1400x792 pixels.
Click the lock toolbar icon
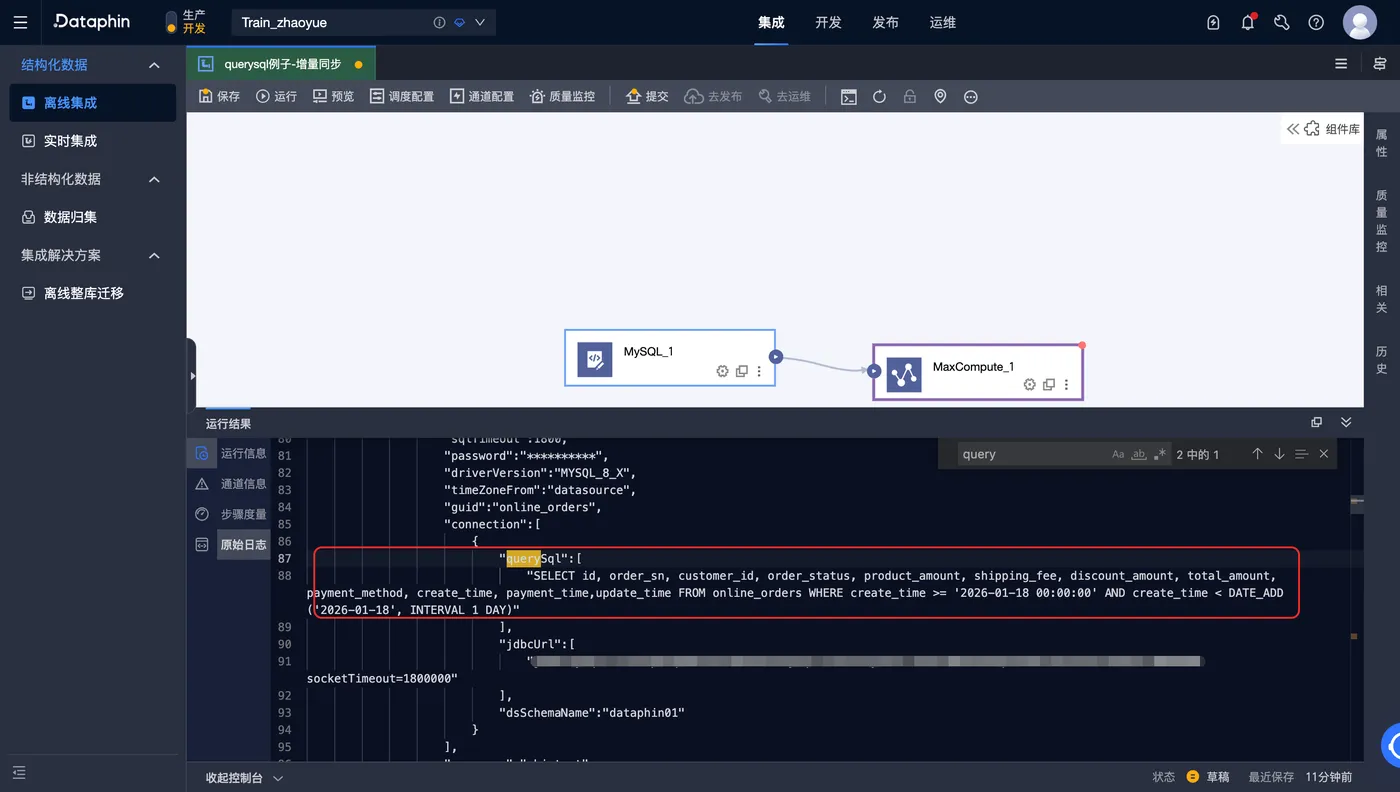909,97
